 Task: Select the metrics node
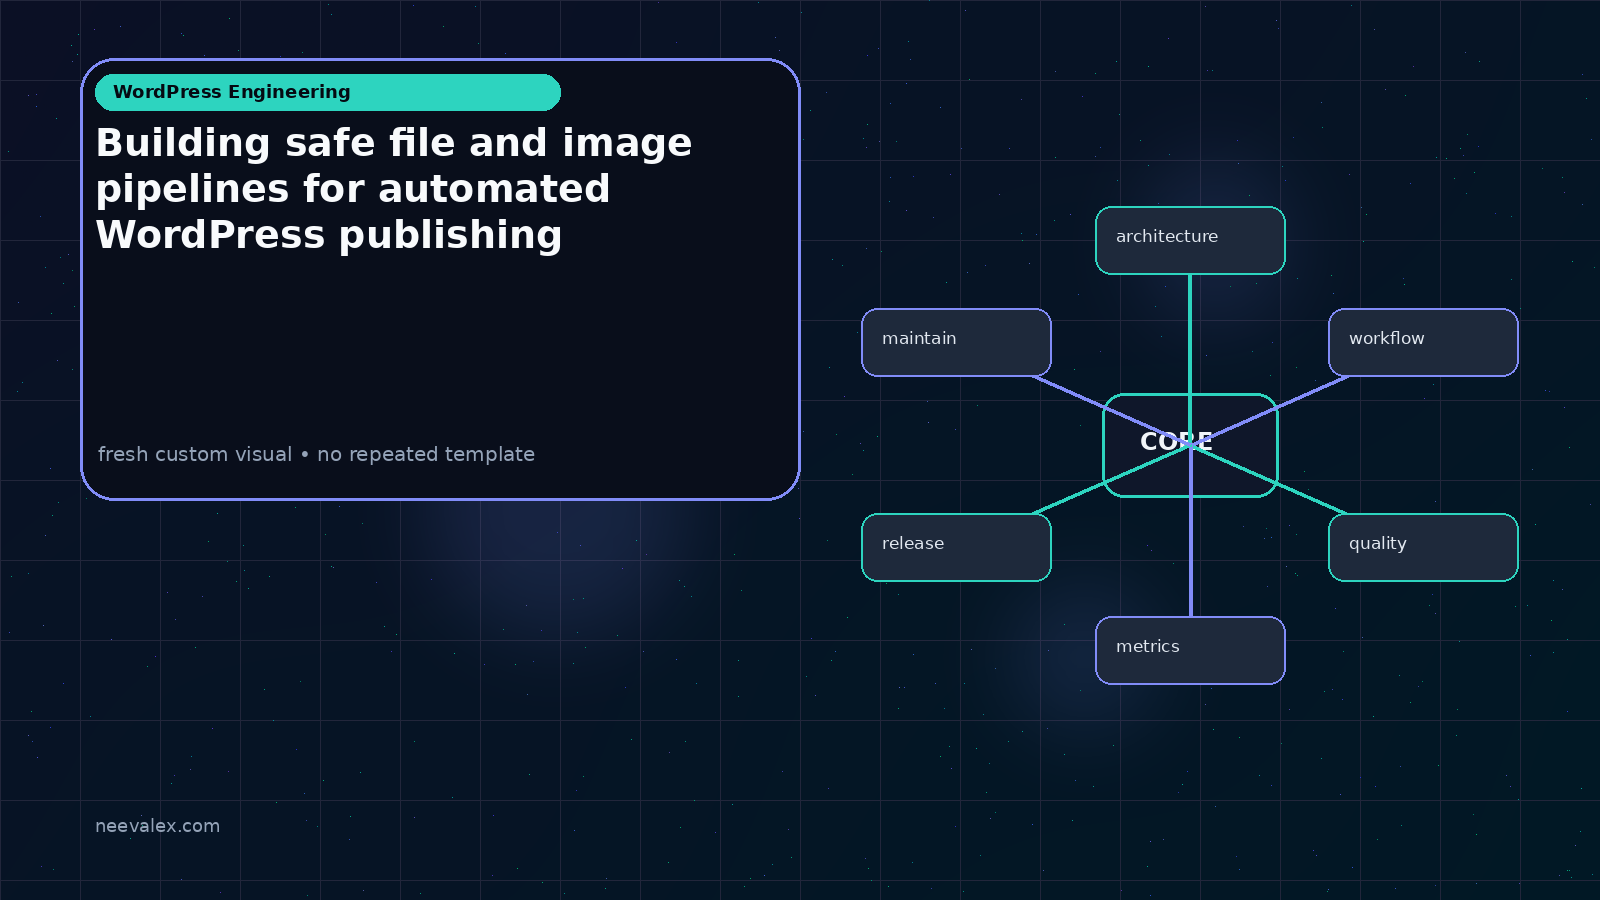click(1190, 650)
